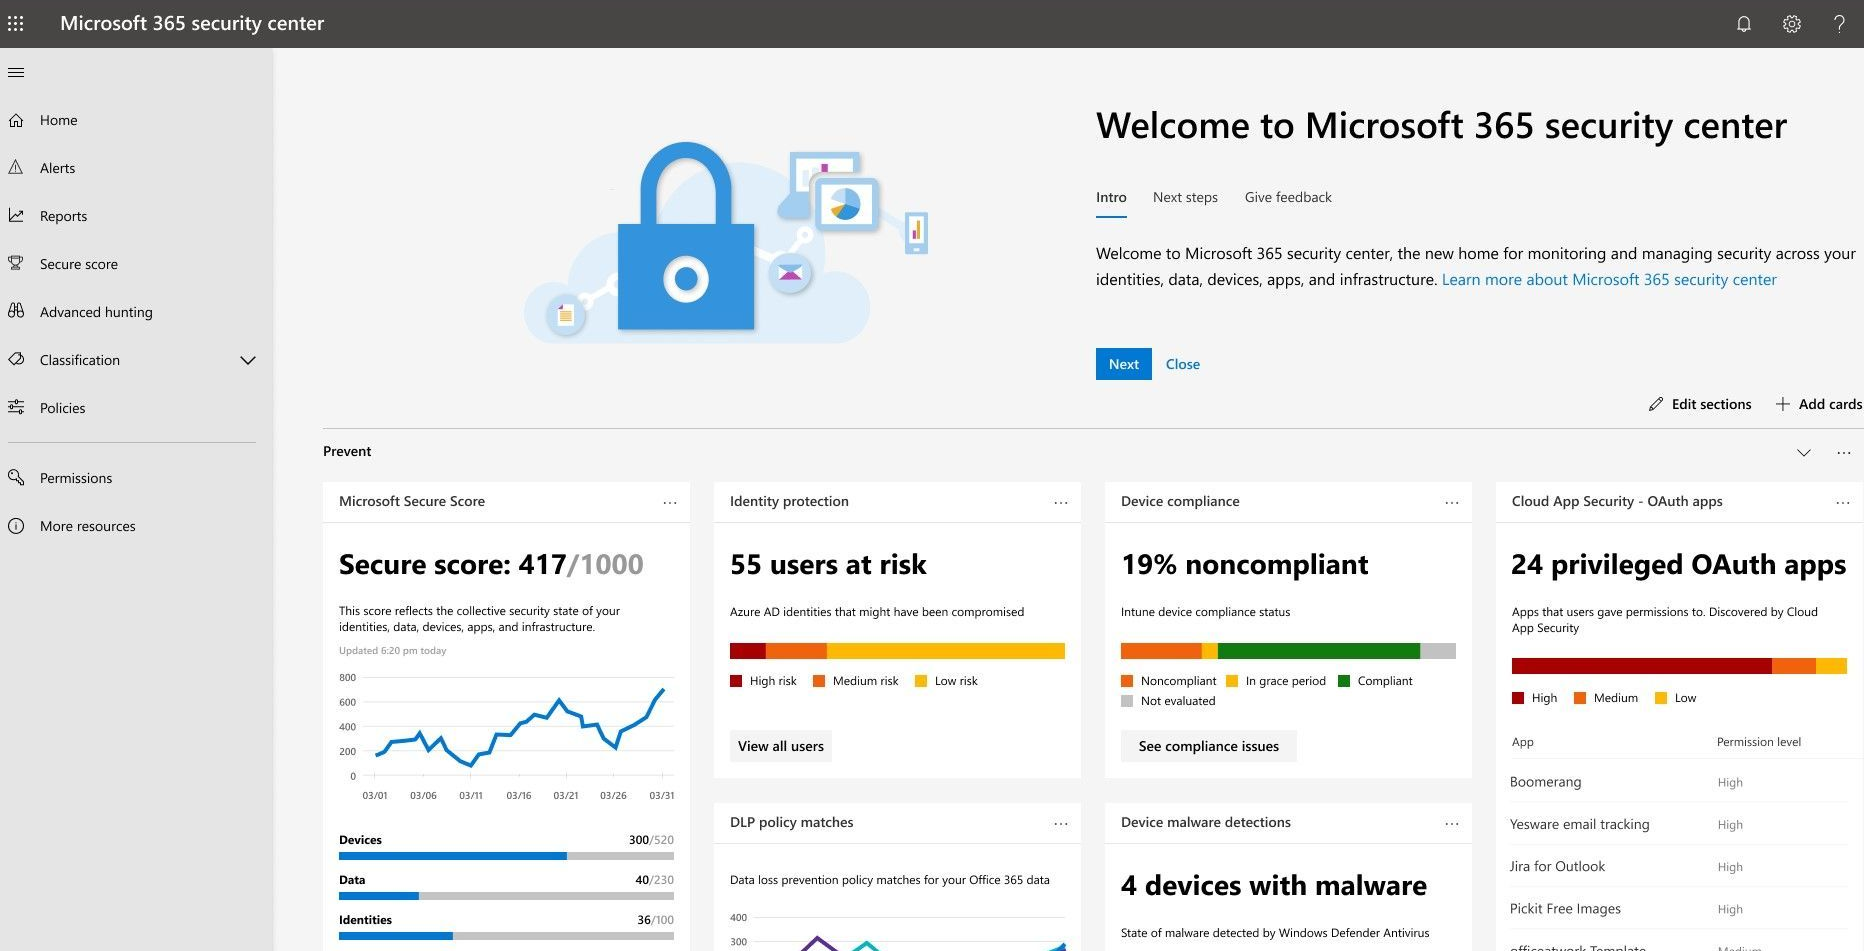Go to Home in the sidebar
This screenshot has height=951, width=1864.
pos(57,119)
